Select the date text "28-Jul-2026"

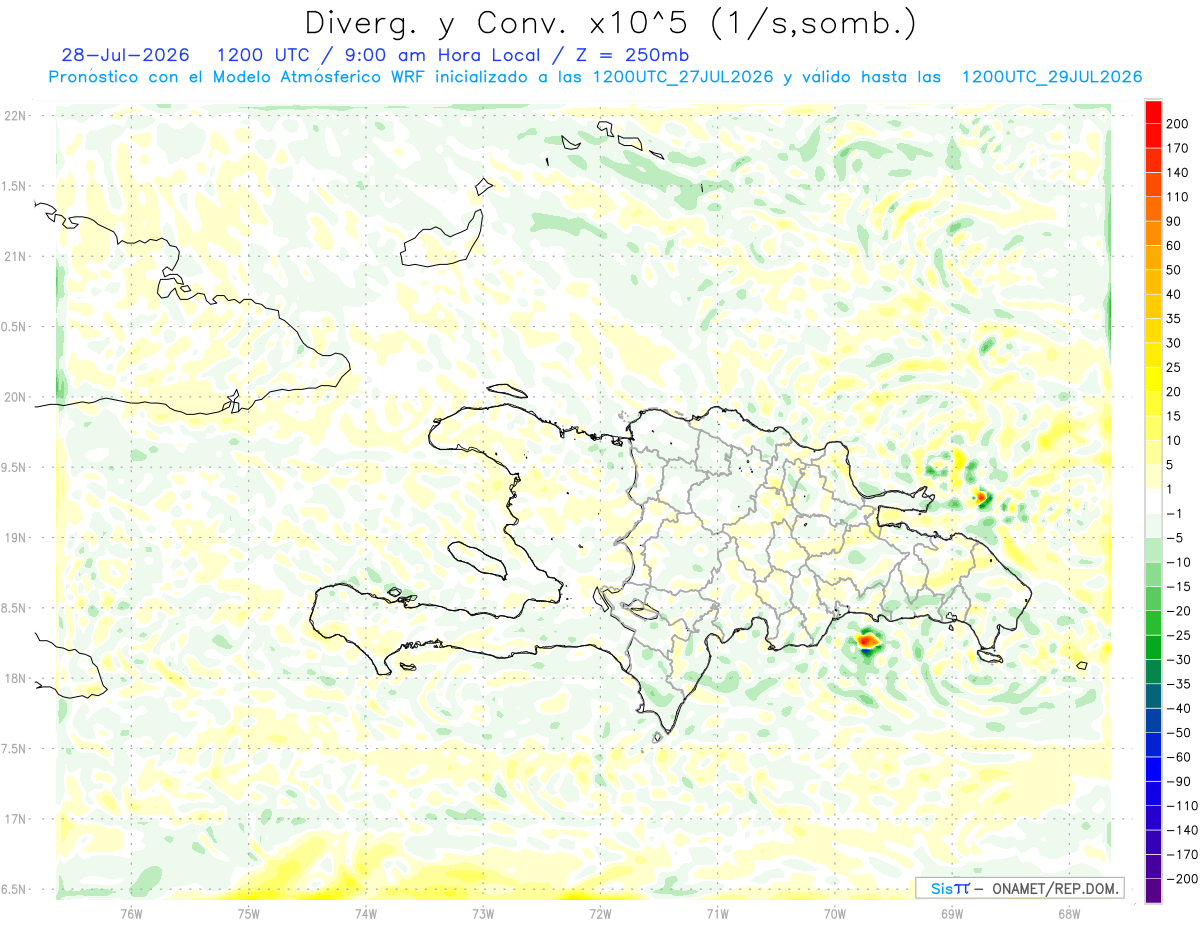click(125, 55)
